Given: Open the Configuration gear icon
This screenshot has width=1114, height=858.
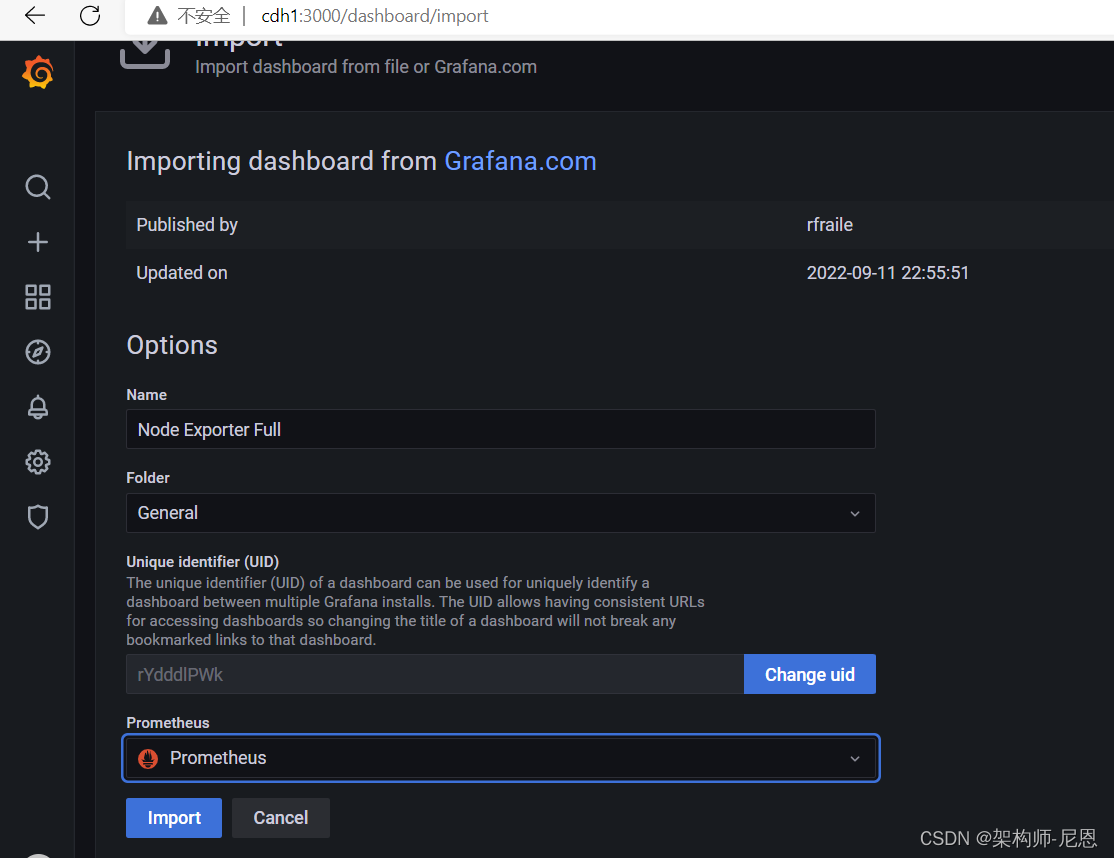Looking at the screenshot, I should click(38, 462).
